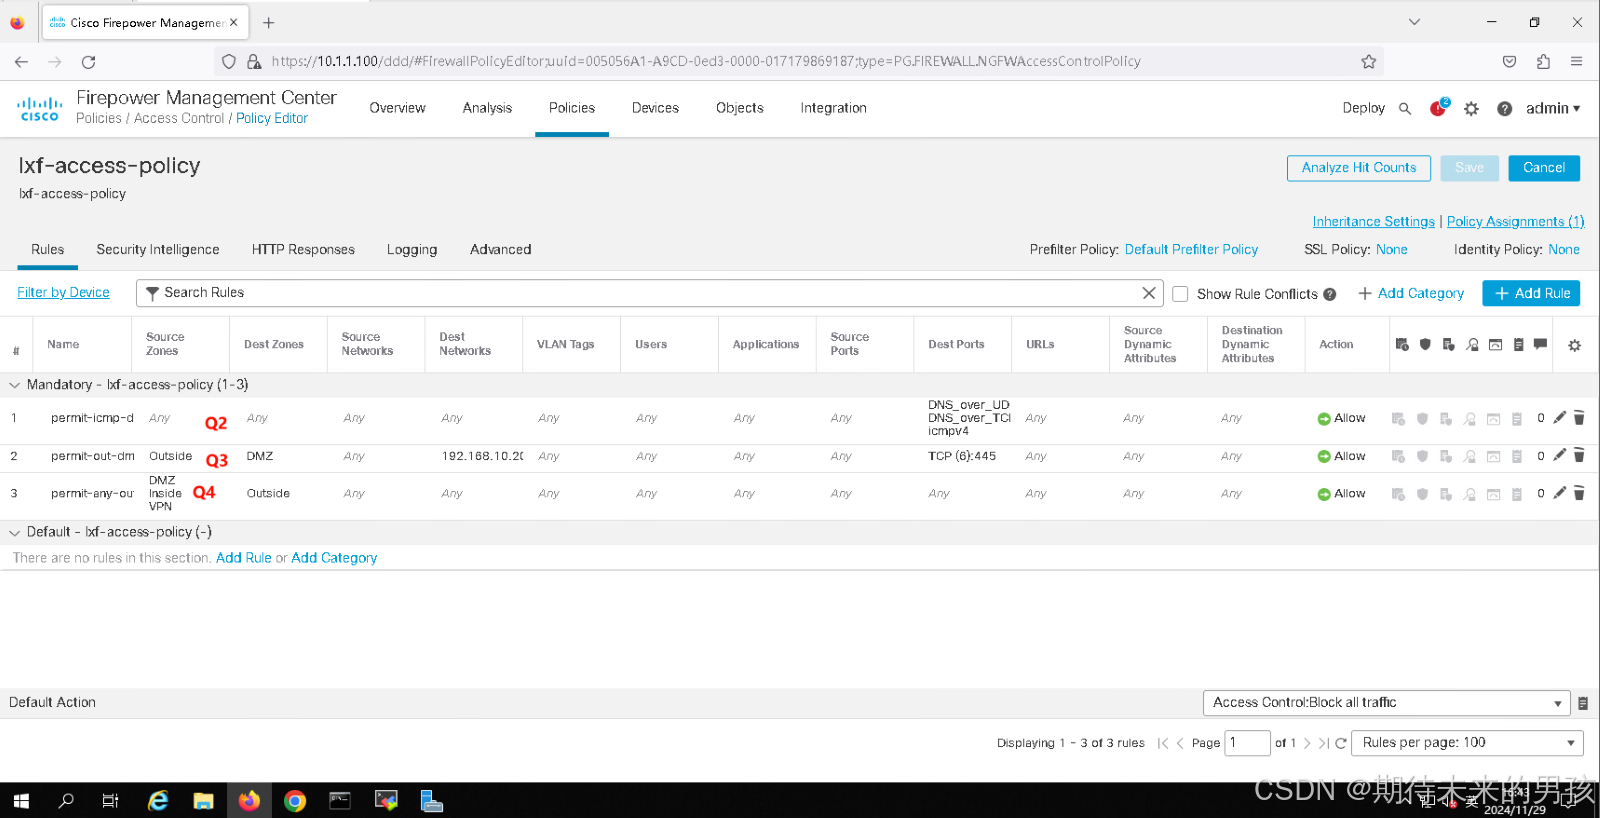
Task: Click the shield icon in permit-icmp-d row
Action: pos(1422,419)
